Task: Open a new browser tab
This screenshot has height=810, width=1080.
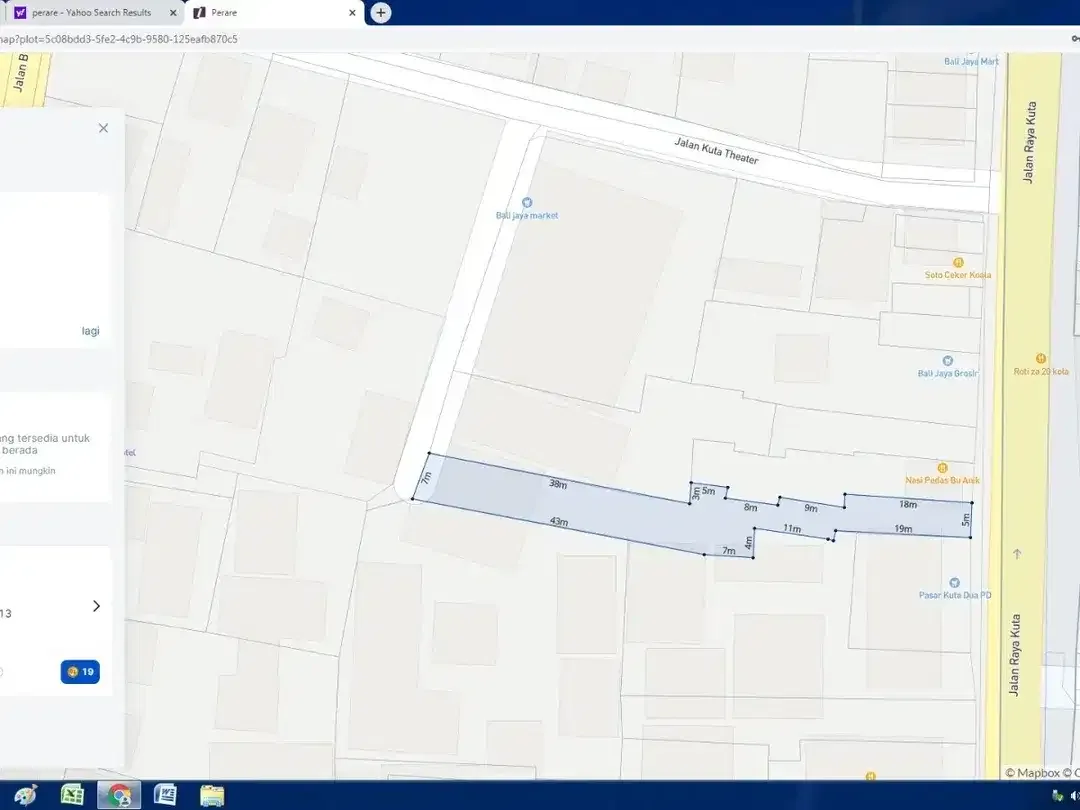Action: (x=381, y=12)
